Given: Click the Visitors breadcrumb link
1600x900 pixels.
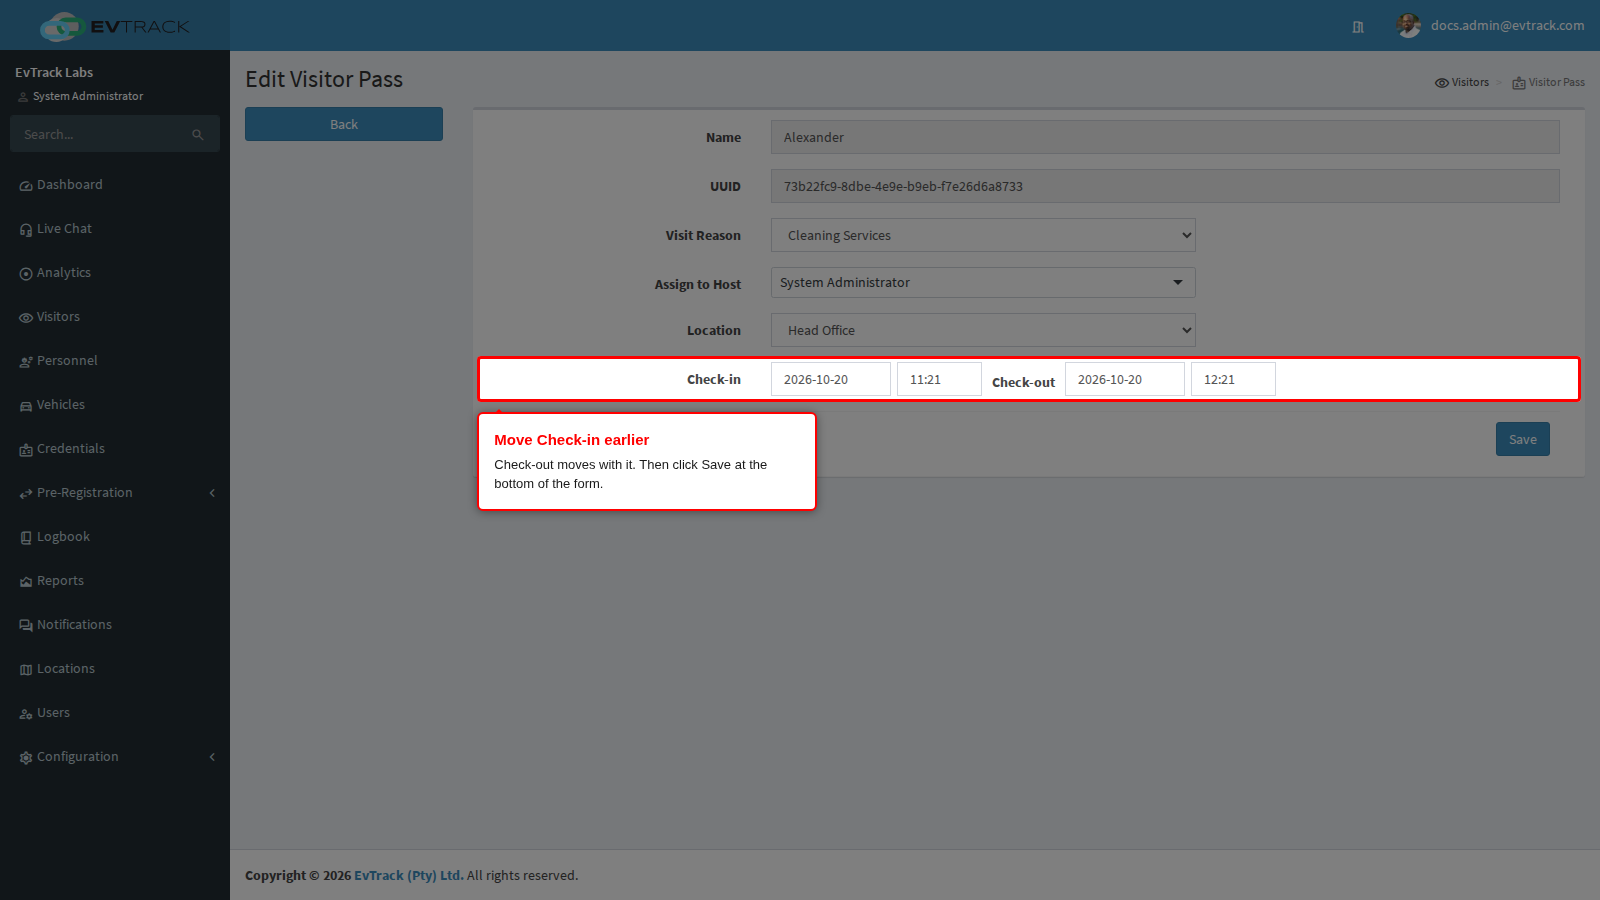Looking at the screenshot, I should point(1462,82).
